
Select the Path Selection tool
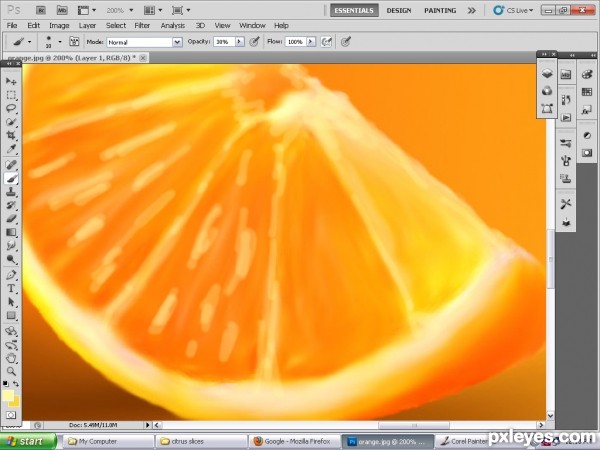pyautogui.click(x=11, y=302)
